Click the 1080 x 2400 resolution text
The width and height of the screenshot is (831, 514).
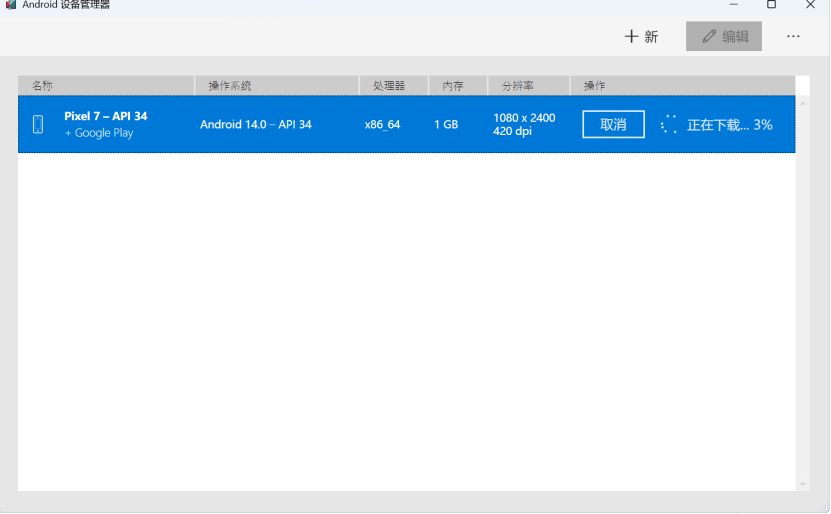click(x=524, y=118)
